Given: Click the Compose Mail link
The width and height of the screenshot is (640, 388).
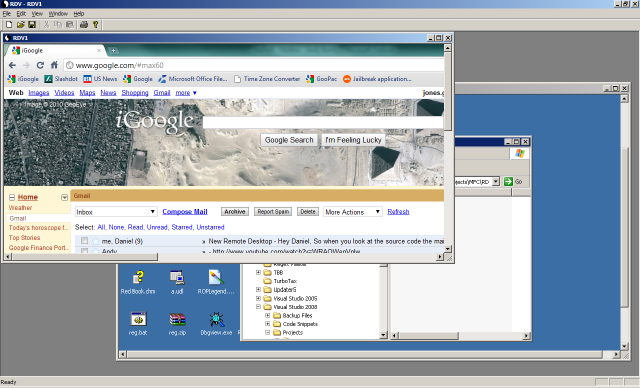Looking at the screenshot, I should pos(185,212).
